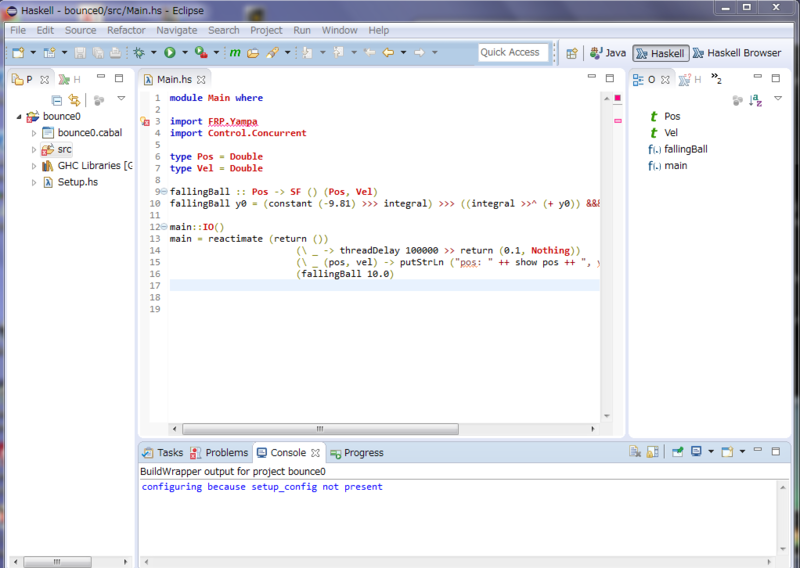Open the Run dropdown arrow
This screenshot has width=800, height=568.
185,53
